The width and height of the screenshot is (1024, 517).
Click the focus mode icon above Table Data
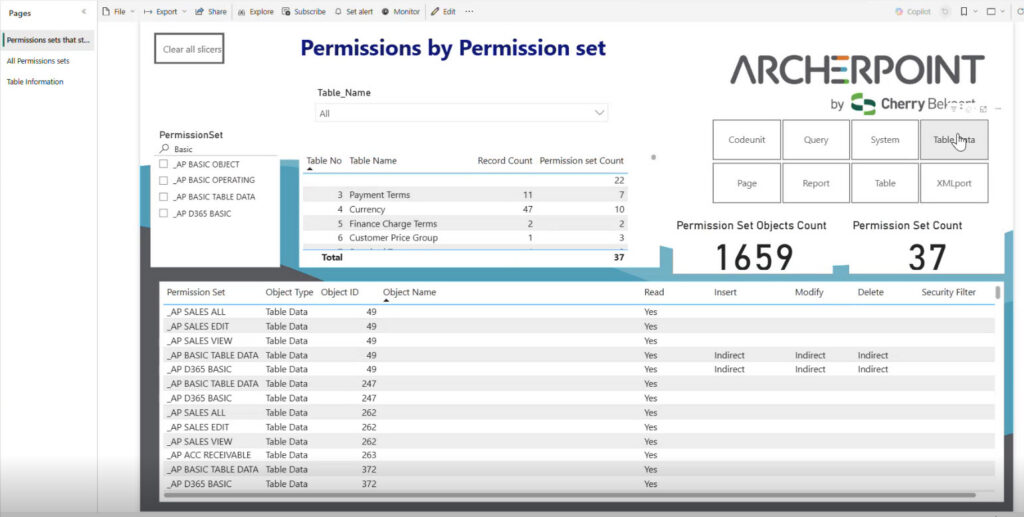click(x=984, y=109)
